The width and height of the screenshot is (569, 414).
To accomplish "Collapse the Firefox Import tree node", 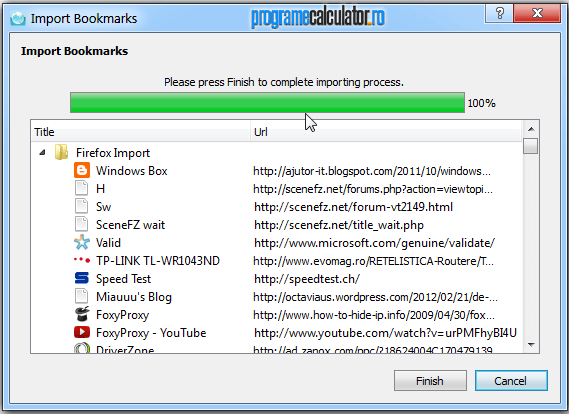I will [42, 152].
